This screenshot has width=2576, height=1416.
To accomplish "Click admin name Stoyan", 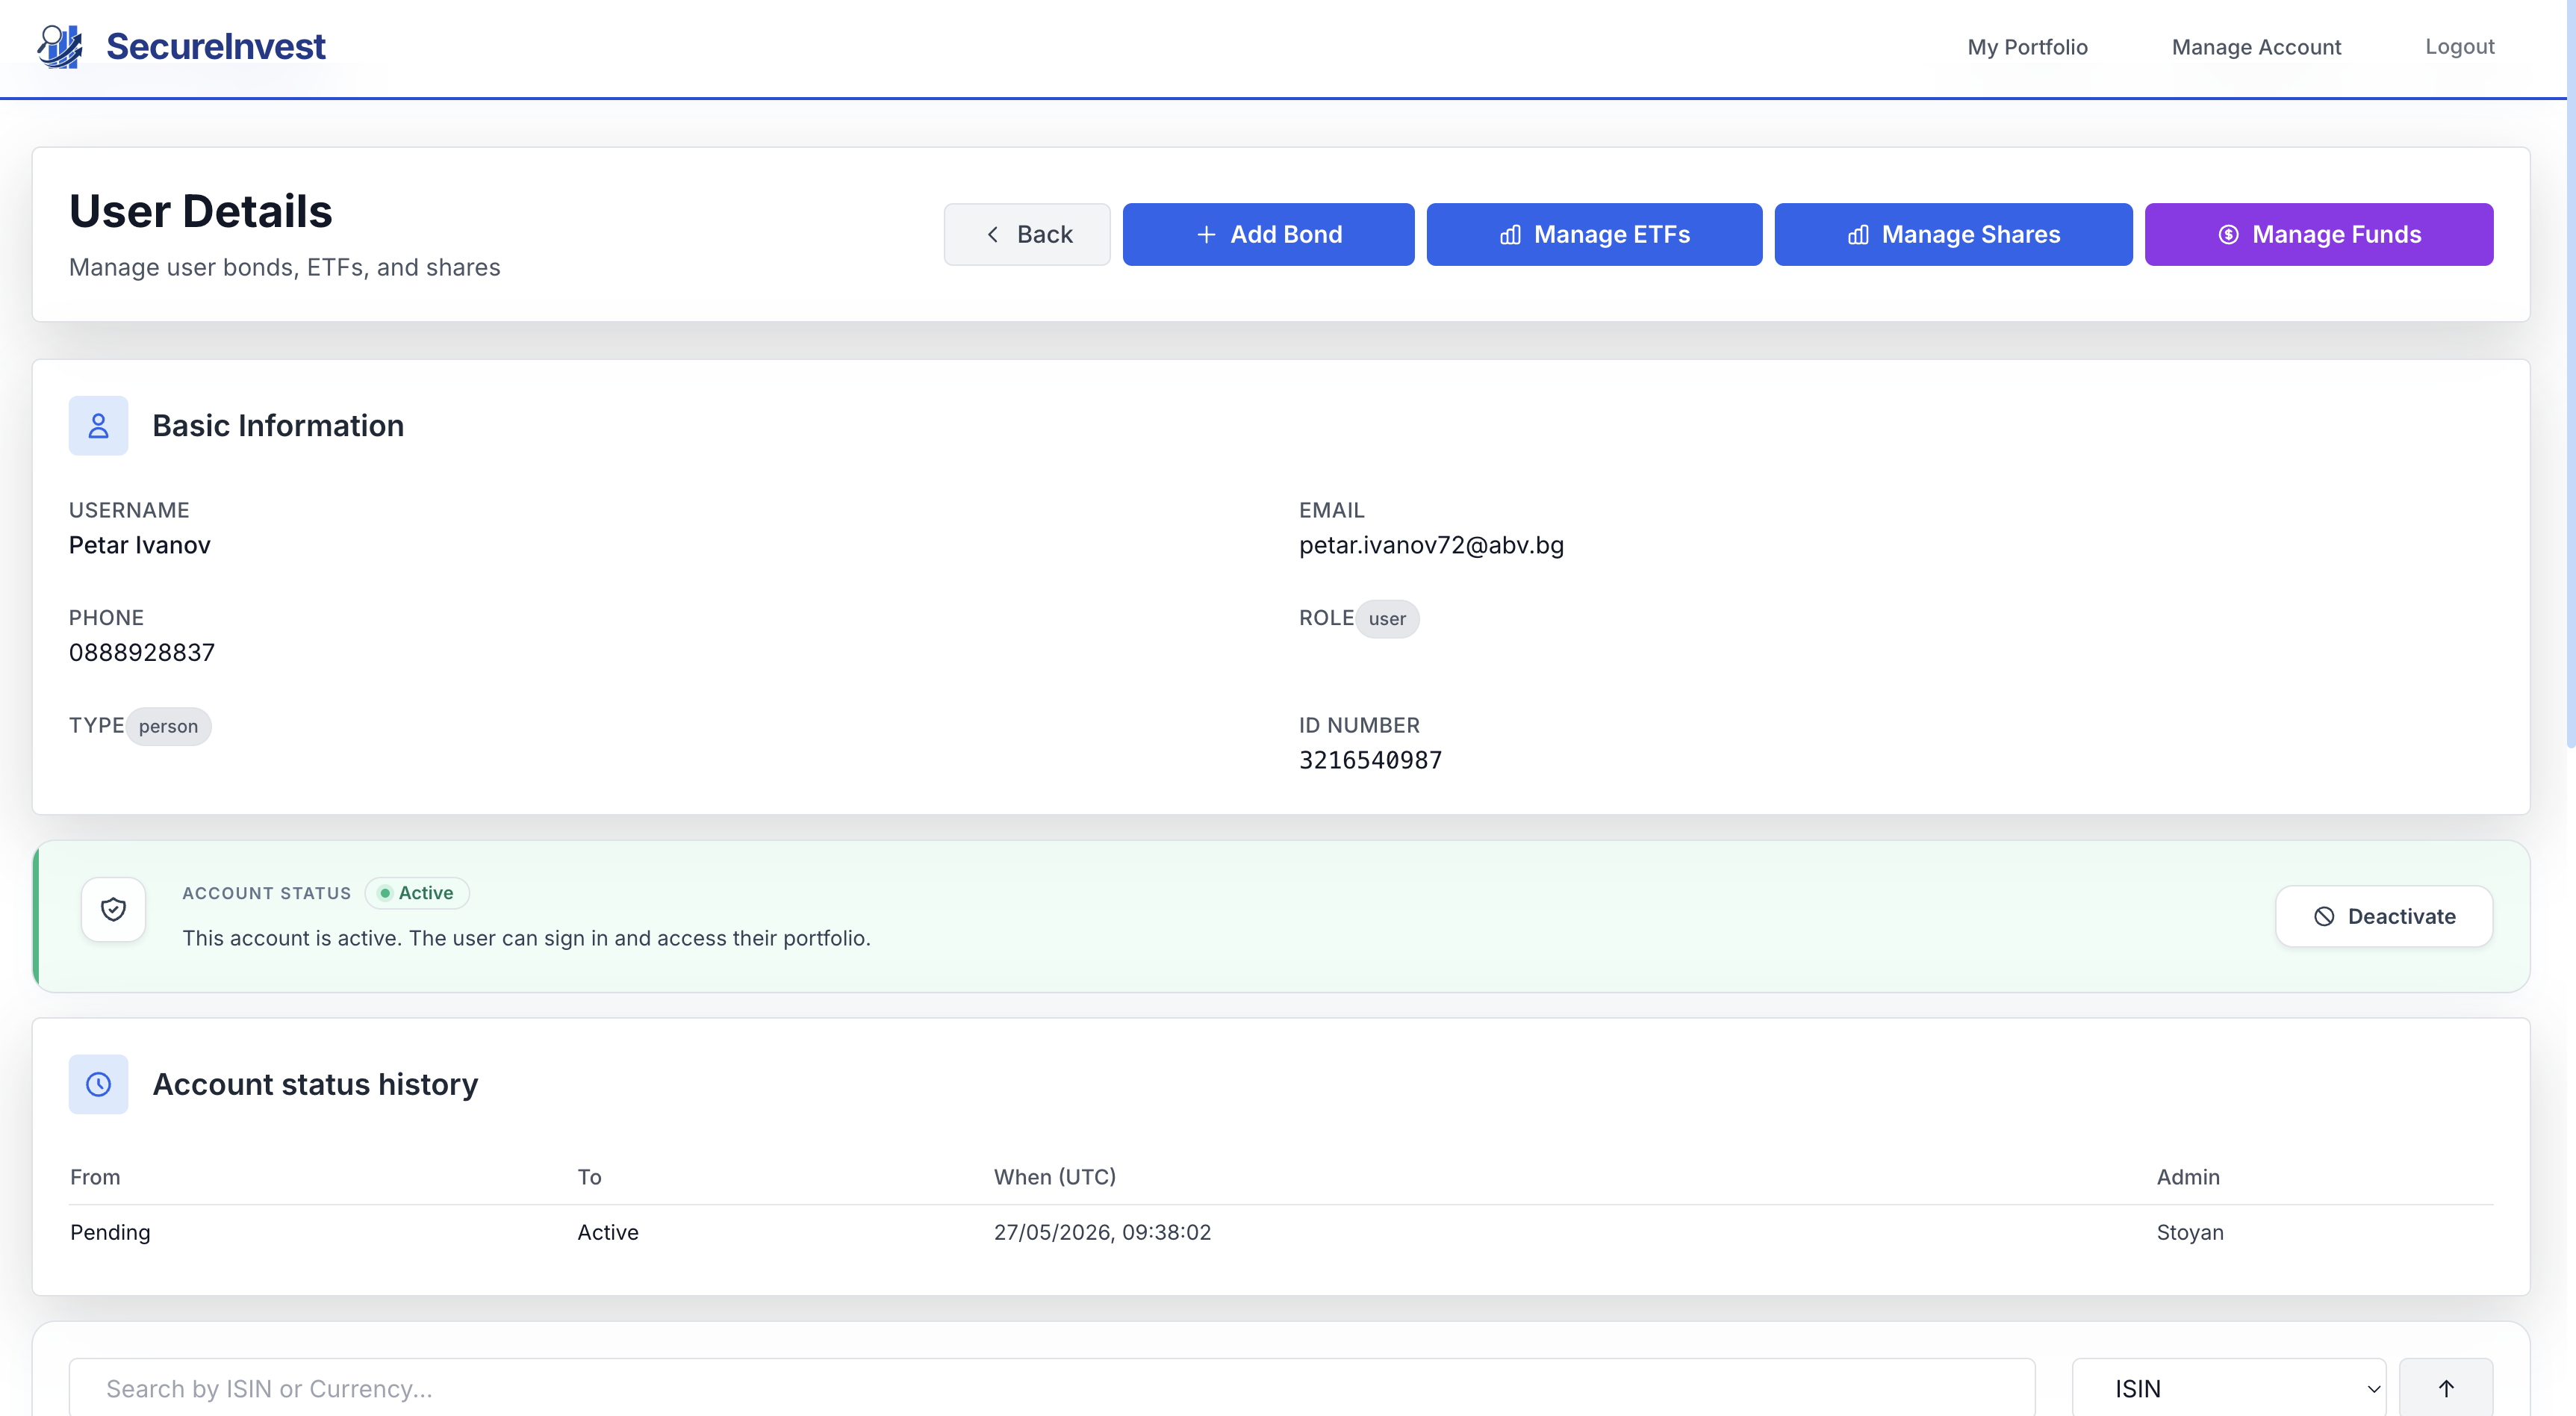I will coord(2189,1232).
